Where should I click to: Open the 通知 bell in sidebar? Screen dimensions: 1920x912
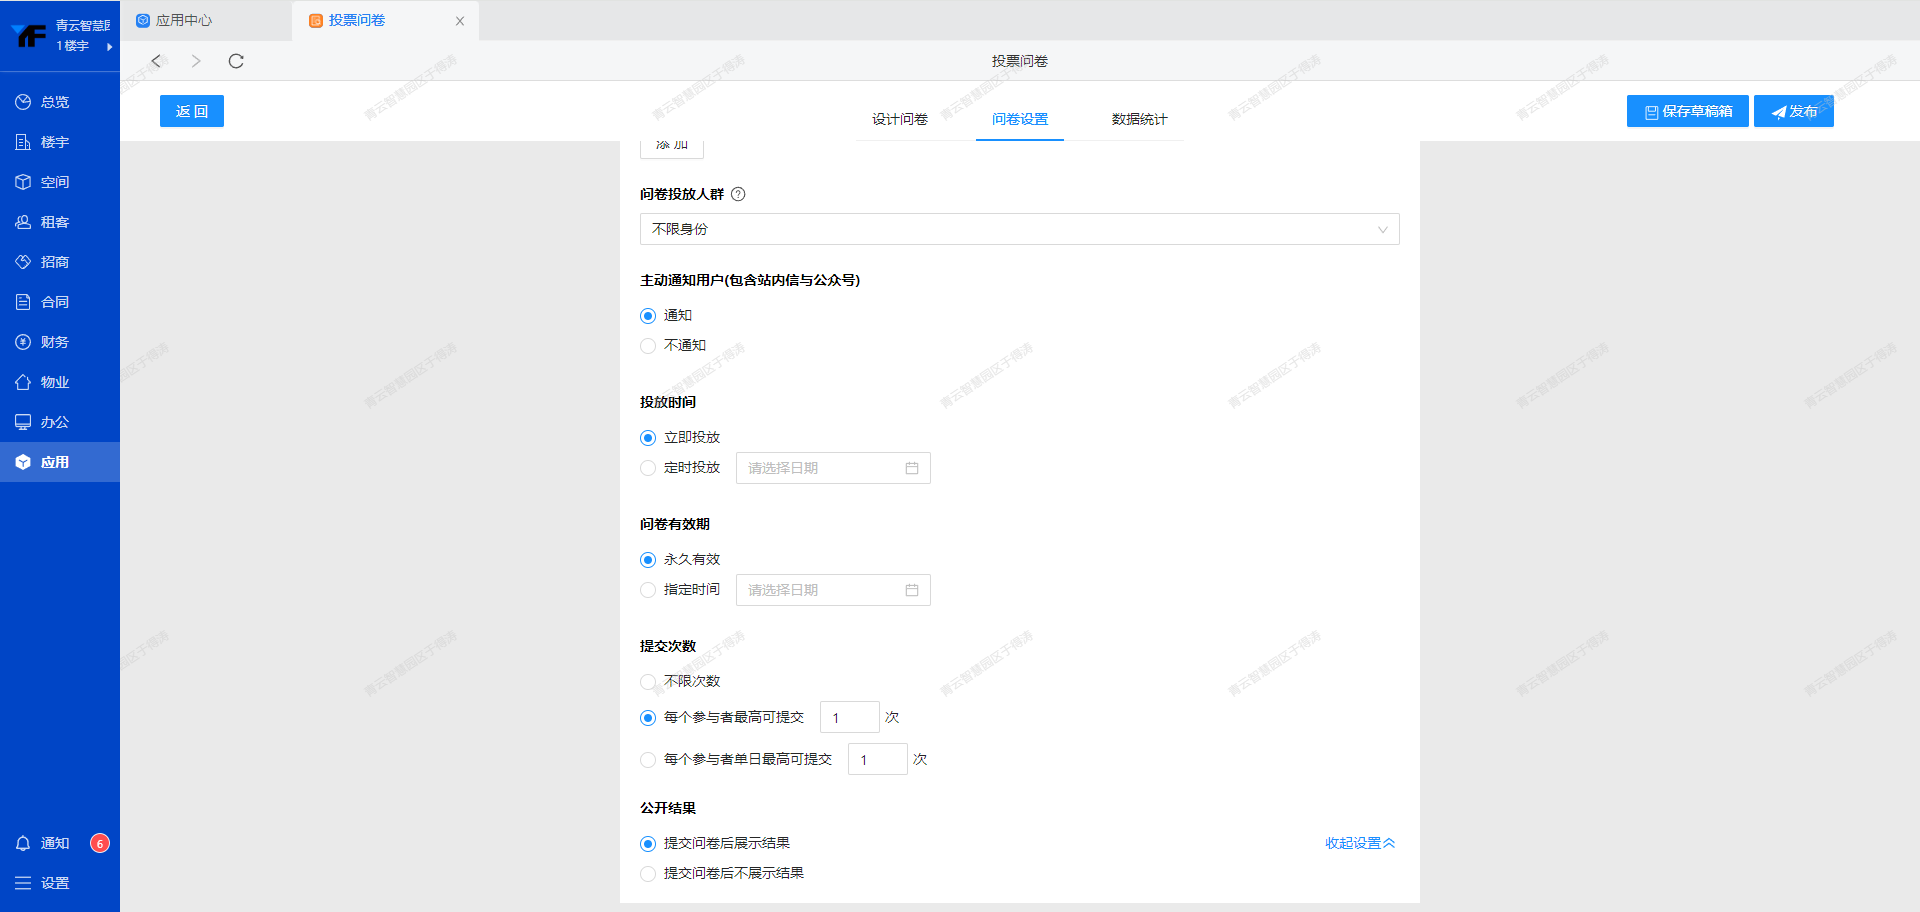(x=24, y=843)
